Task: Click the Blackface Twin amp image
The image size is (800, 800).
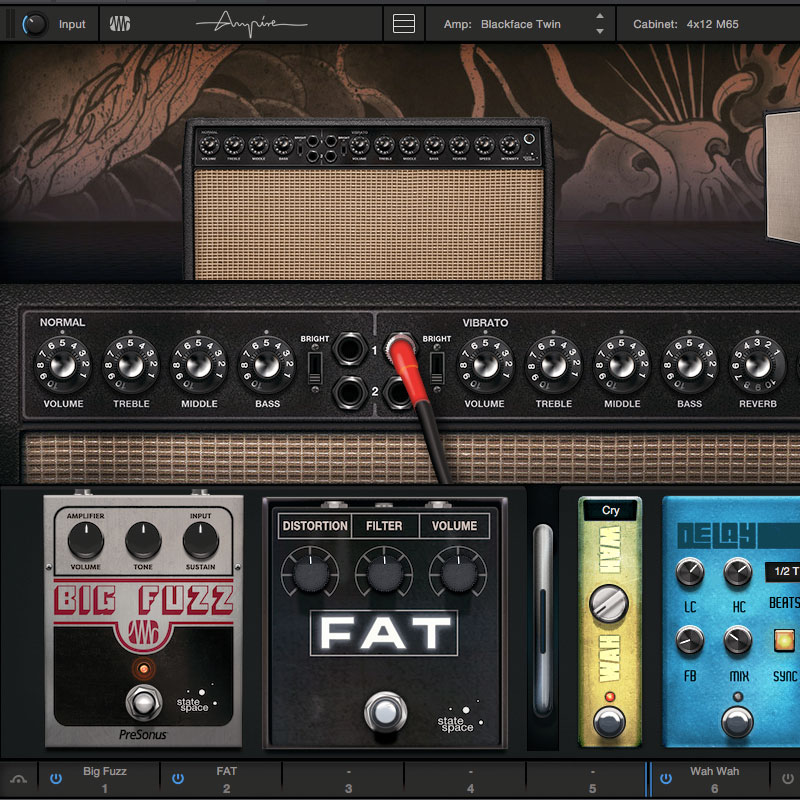Action: click(368, 199)
